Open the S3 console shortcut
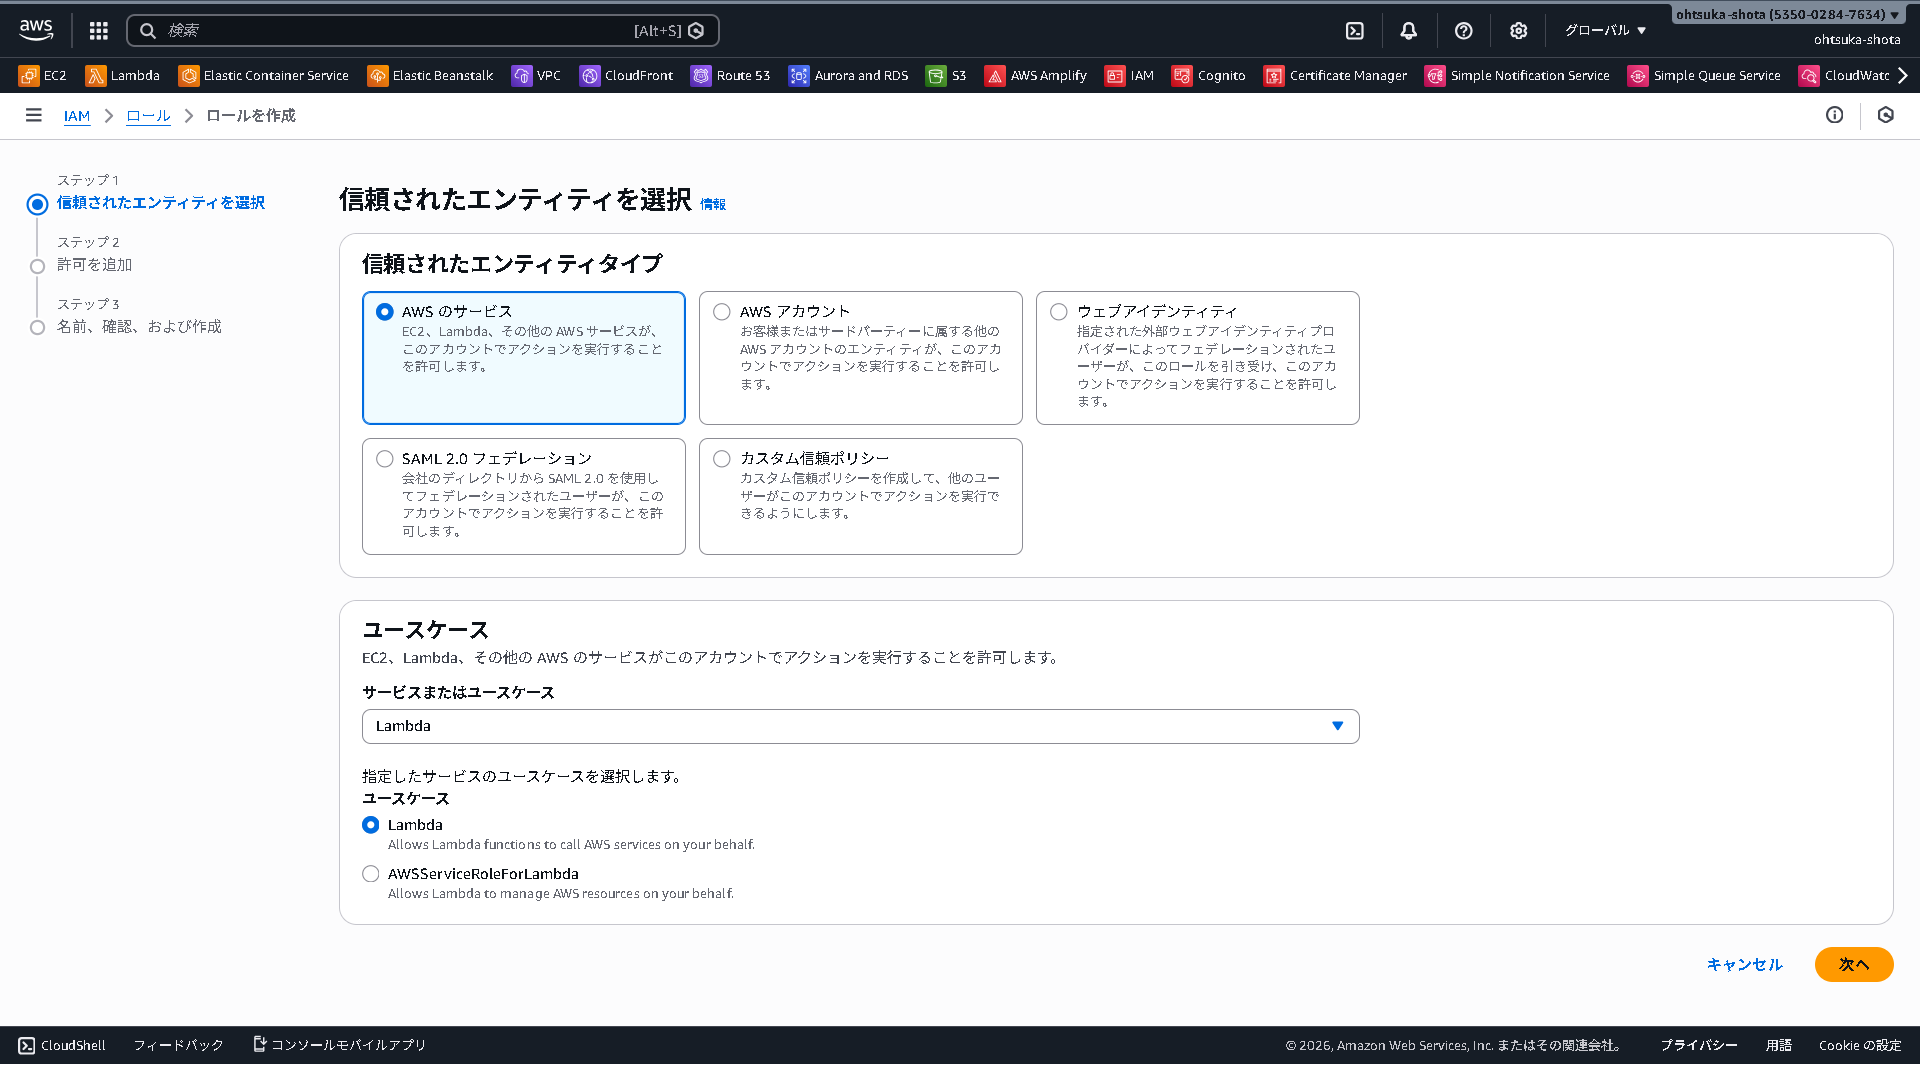 tap(946, 75)
